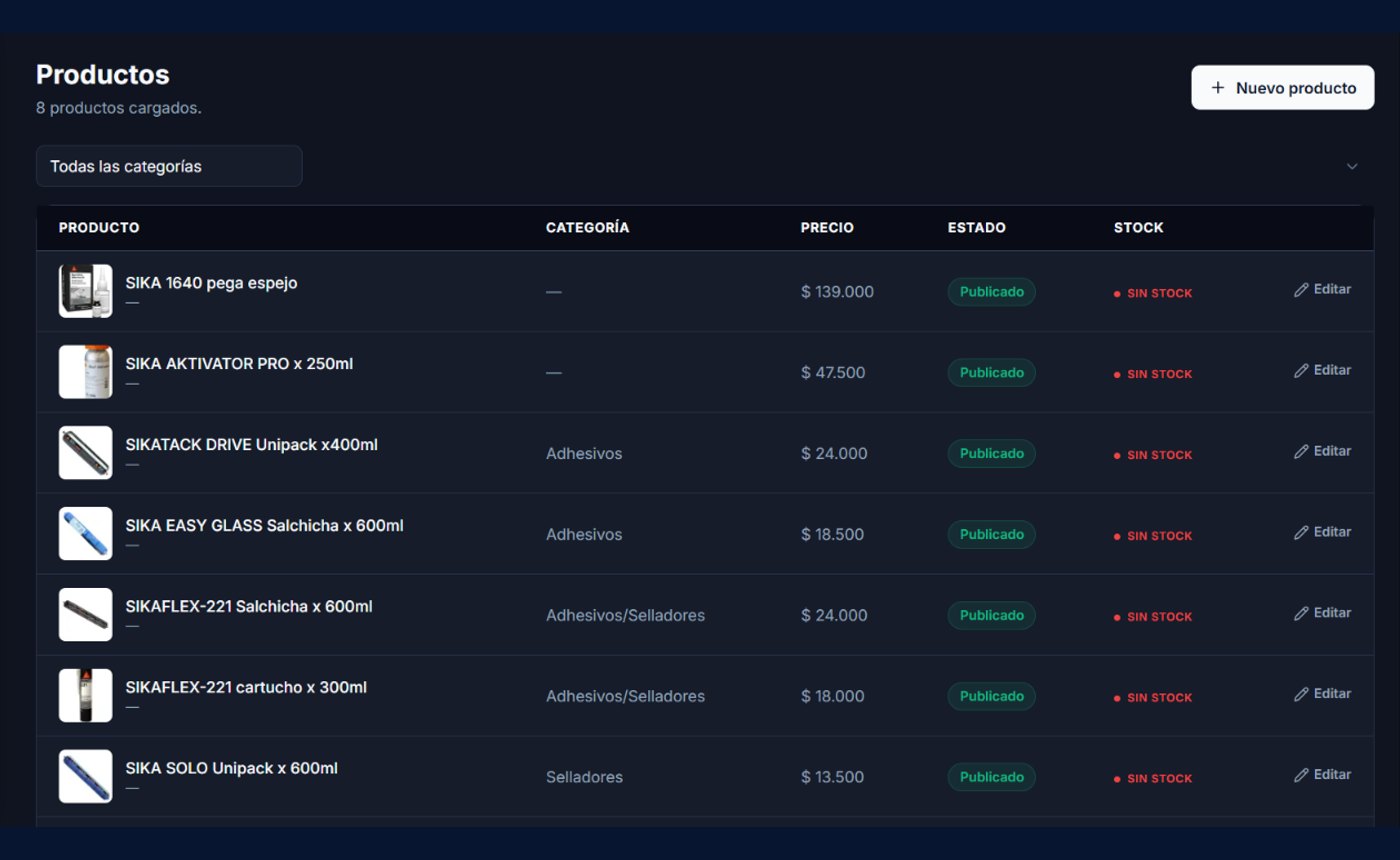Open SIKA 1640 pega espejo product thumbnail

[x=86, y=291]
